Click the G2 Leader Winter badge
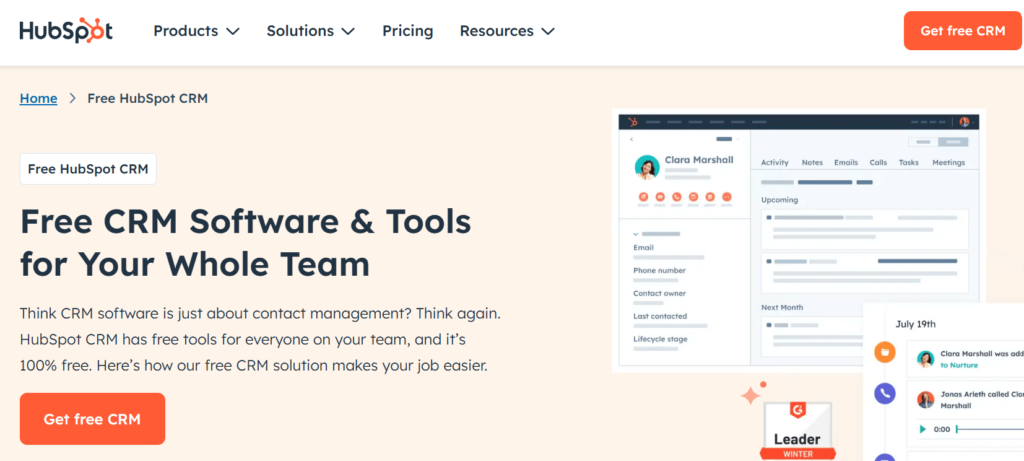 point(797,430)
